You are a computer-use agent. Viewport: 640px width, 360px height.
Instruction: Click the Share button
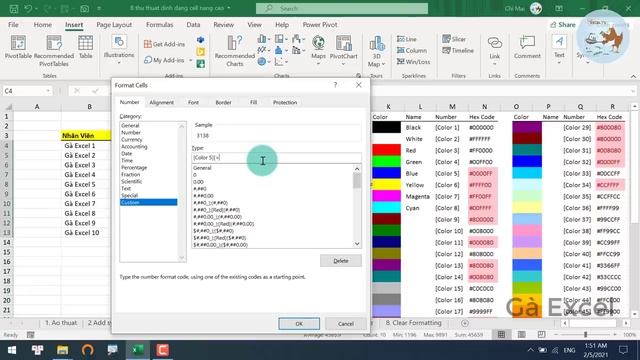pyautogui.click(x=562, y=24)
